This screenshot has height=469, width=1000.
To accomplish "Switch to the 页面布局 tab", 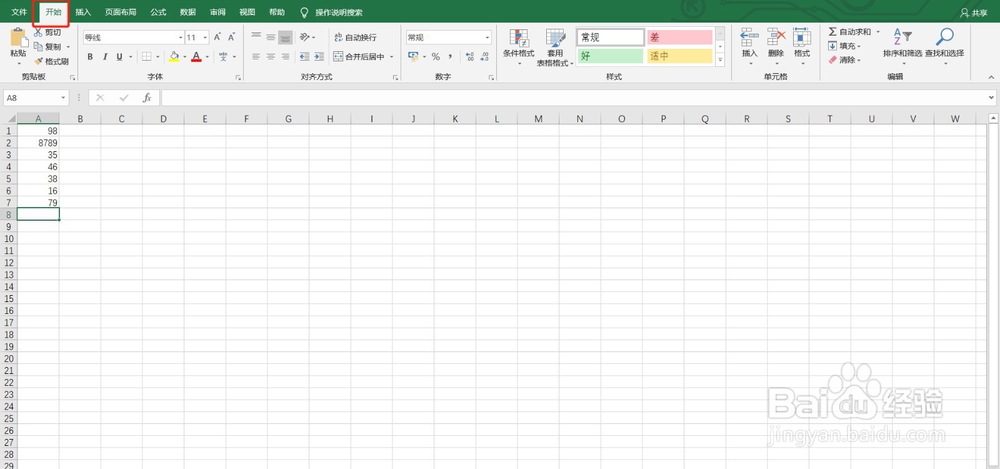I will tap(121, 12).
